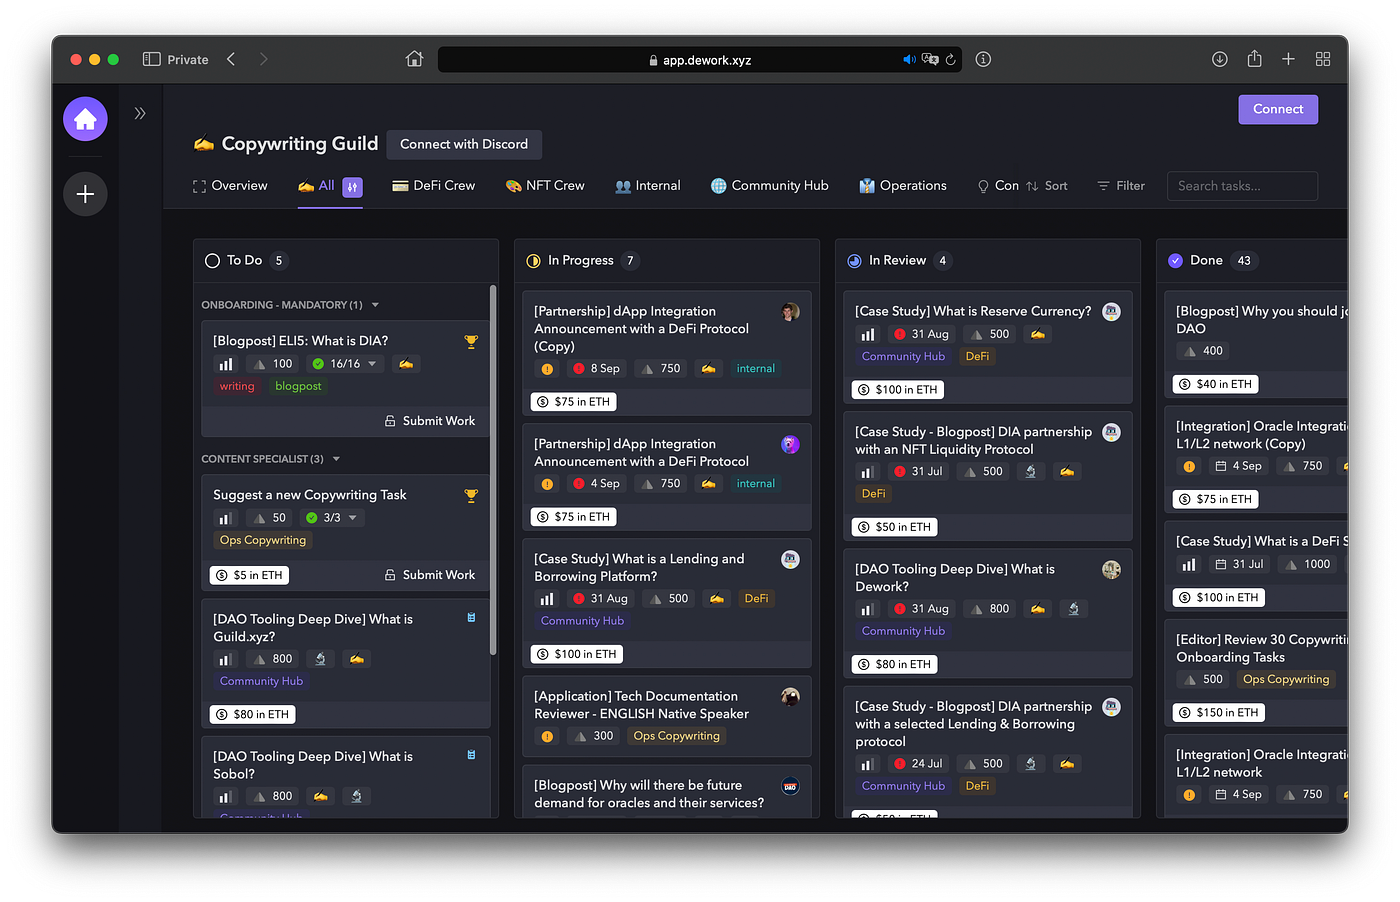Collapse the CONTENT SPECIALIST section
Screen dimensions: 1400x902
[336, 459]
